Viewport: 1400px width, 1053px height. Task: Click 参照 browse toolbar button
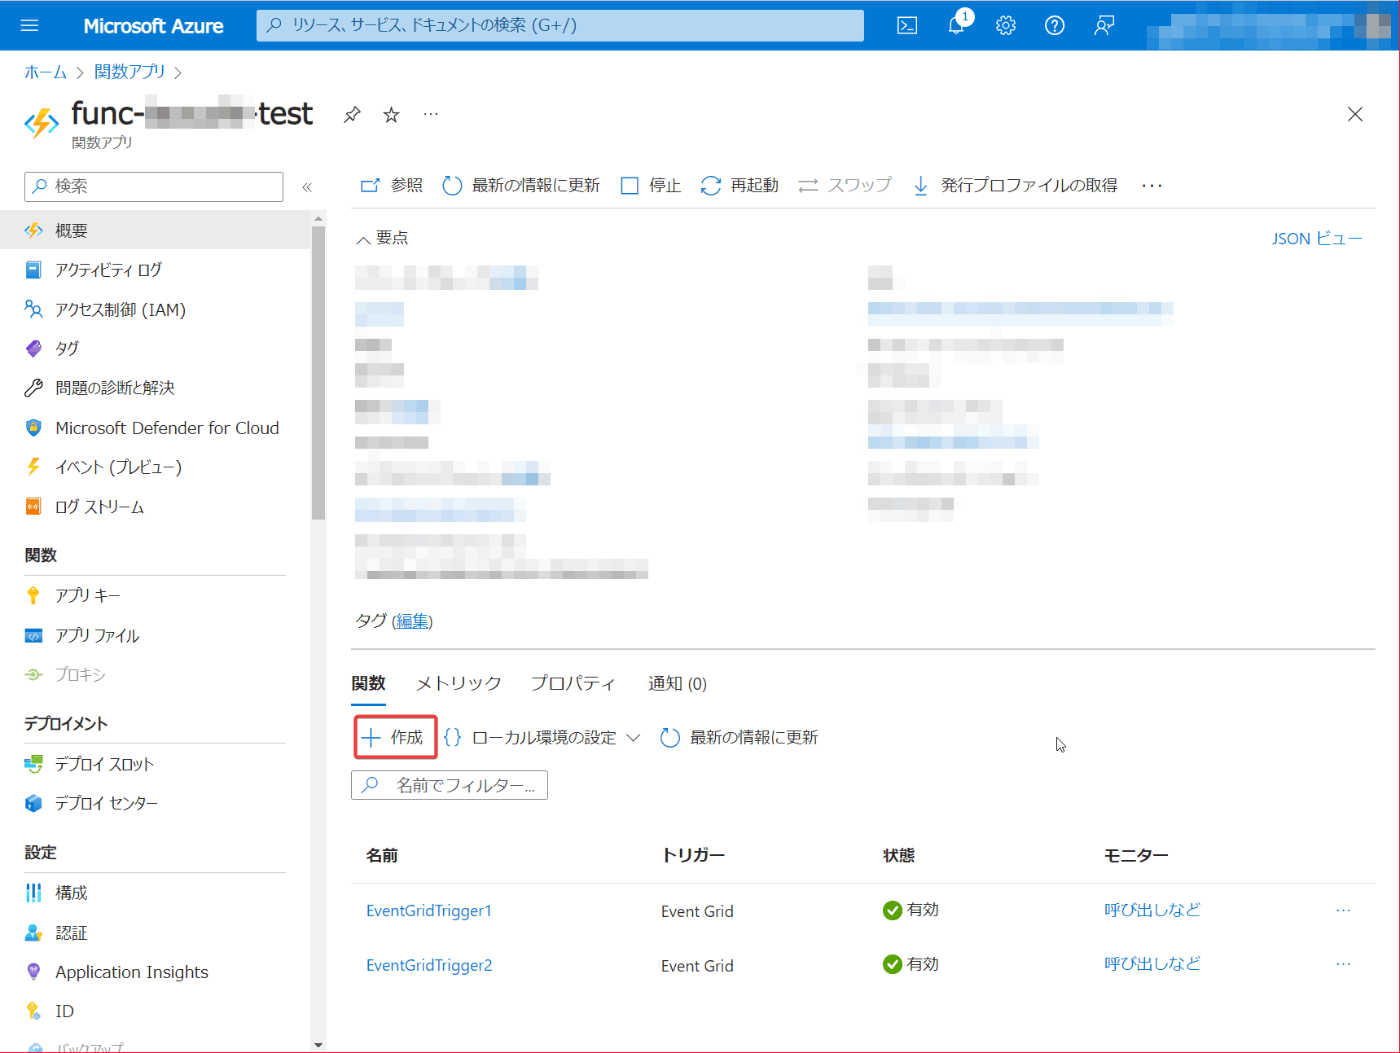pyautogui.click(x=392, y=185)
